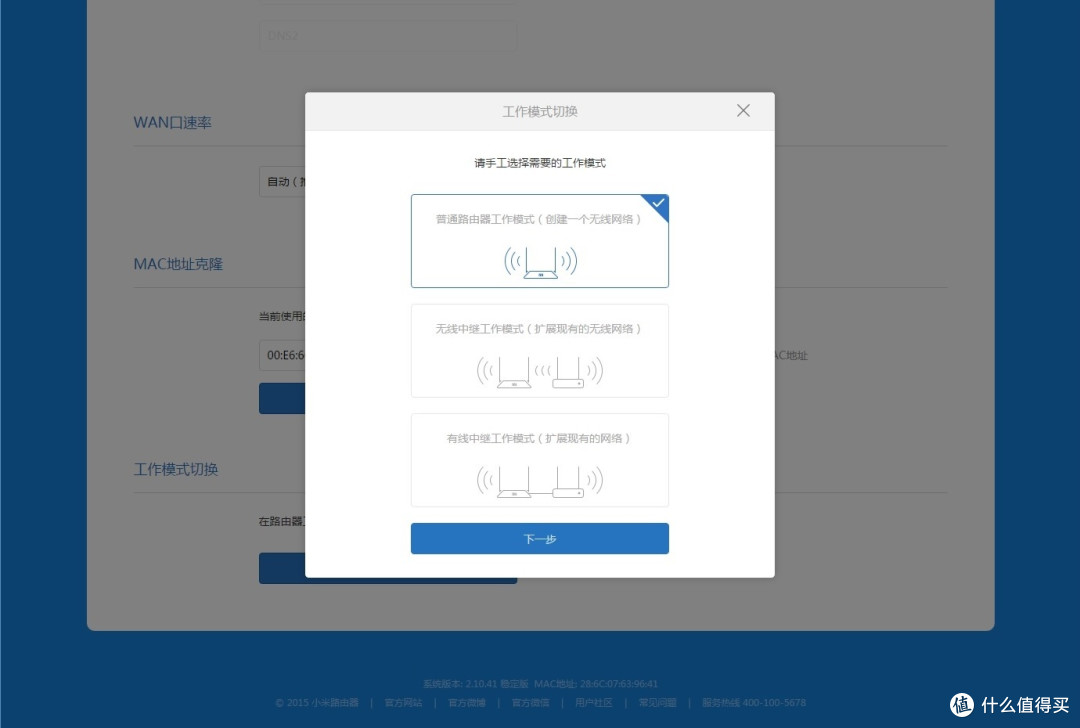Select 普通路由器工作模式 option card
Image resolution: width=1080 pixels, height=728 pixels.
pyautogui.click(x=539, y=241)
